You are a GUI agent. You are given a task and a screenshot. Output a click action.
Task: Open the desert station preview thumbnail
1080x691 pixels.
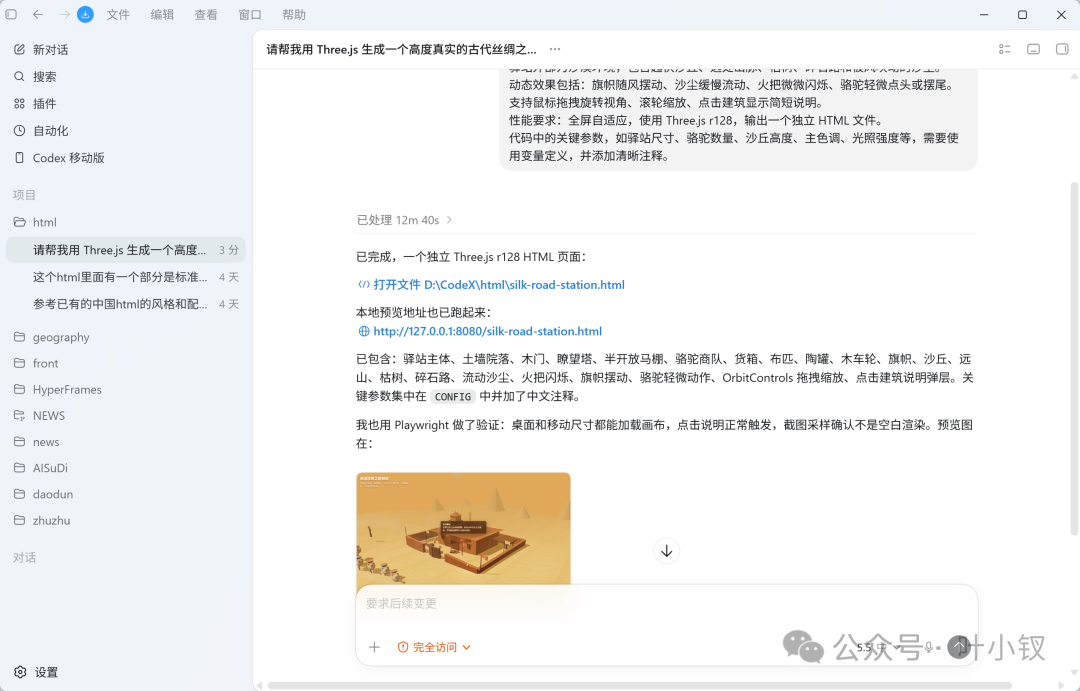[x=464, y=528]
